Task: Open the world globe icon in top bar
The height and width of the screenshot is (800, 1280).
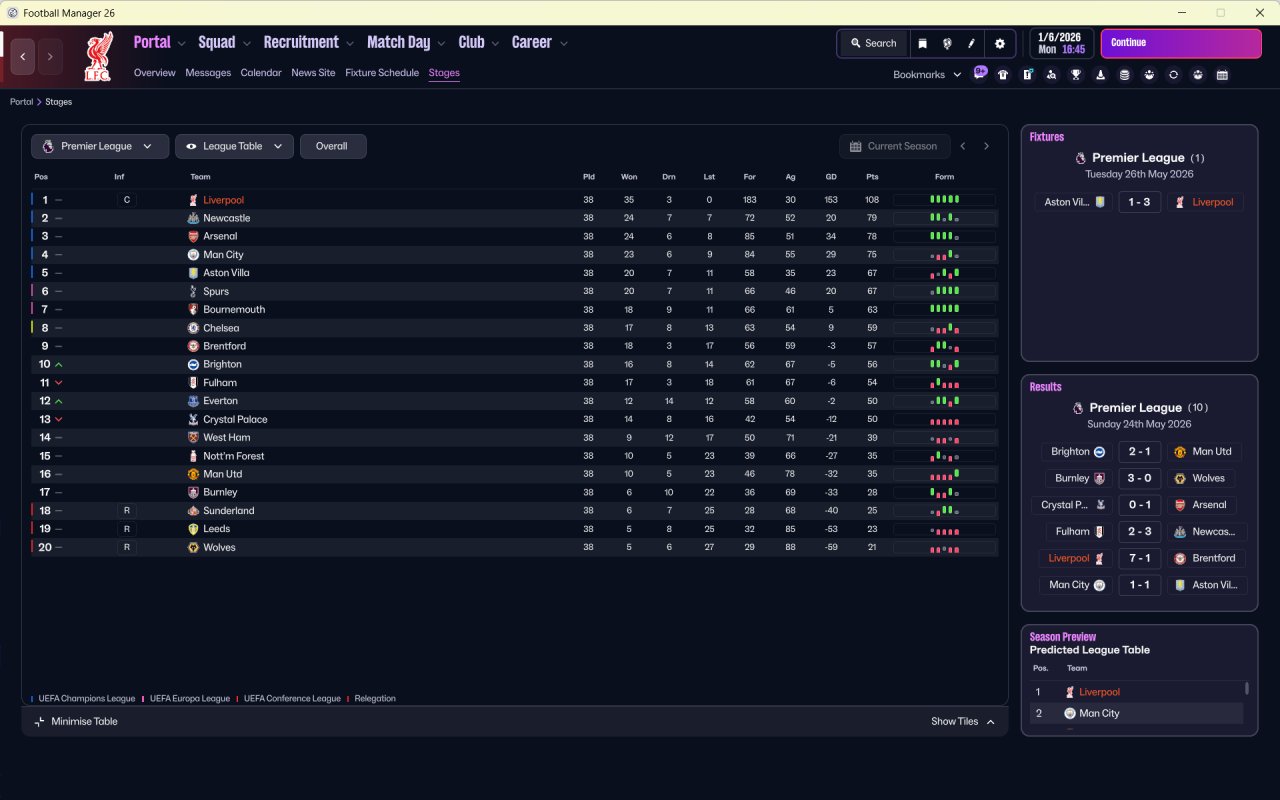Action: 947,43
